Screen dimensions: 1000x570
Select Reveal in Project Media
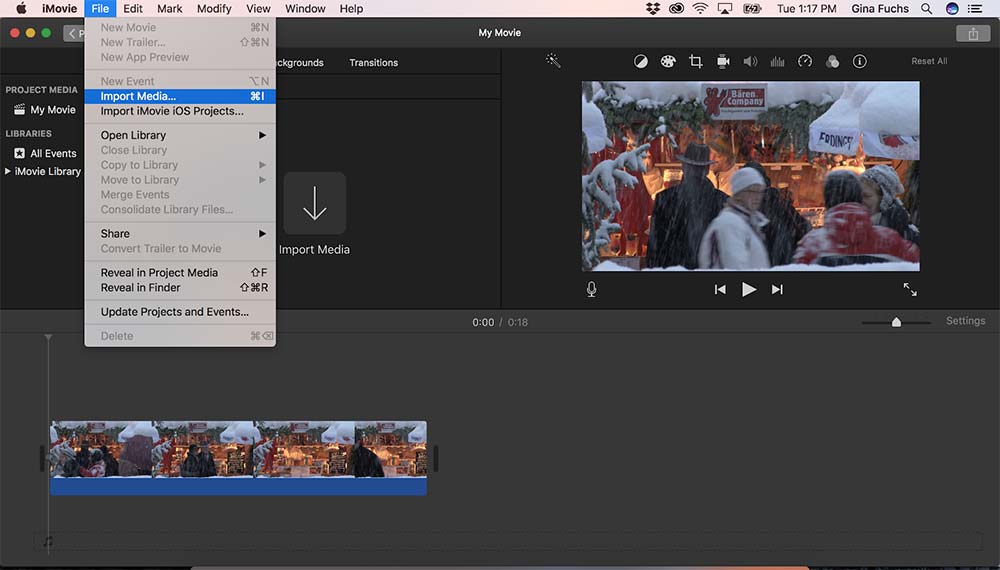[x=180, y=272]
